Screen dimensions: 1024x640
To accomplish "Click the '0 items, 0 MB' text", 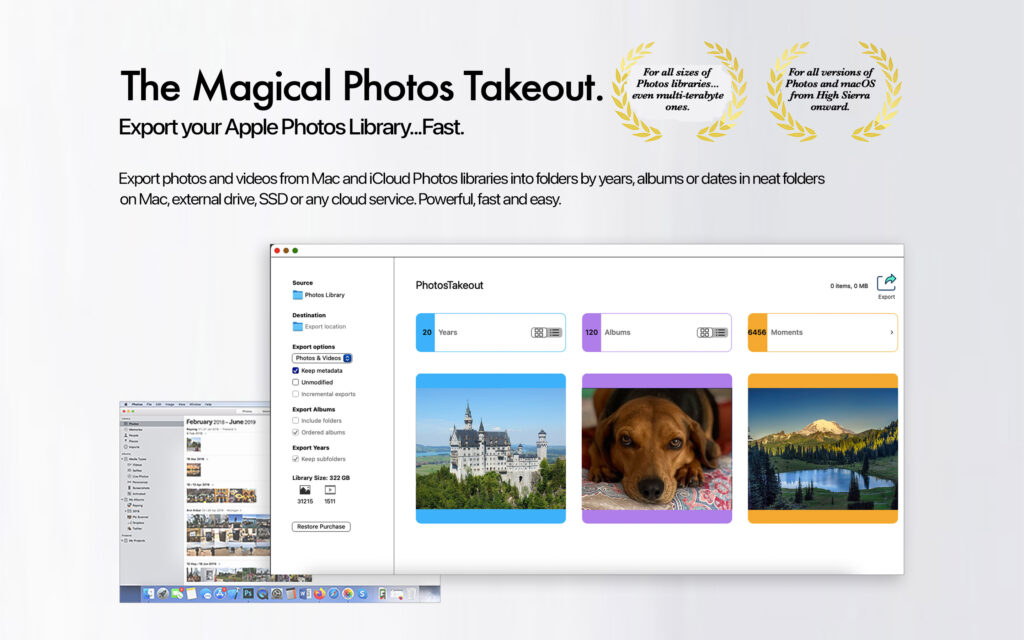I will [x=849, y=286].
